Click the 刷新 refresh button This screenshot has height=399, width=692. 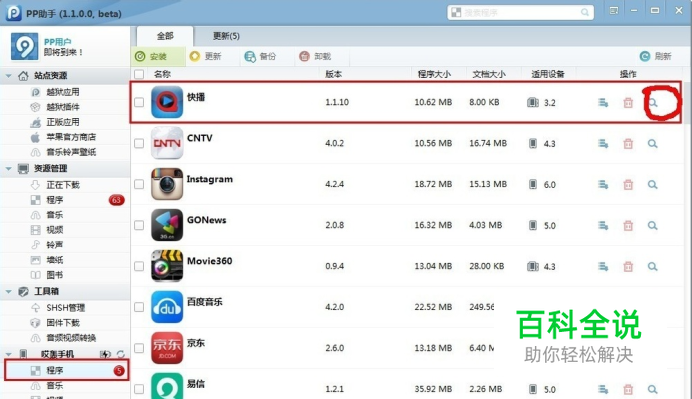pyautogui.click(x=656, y=56)
